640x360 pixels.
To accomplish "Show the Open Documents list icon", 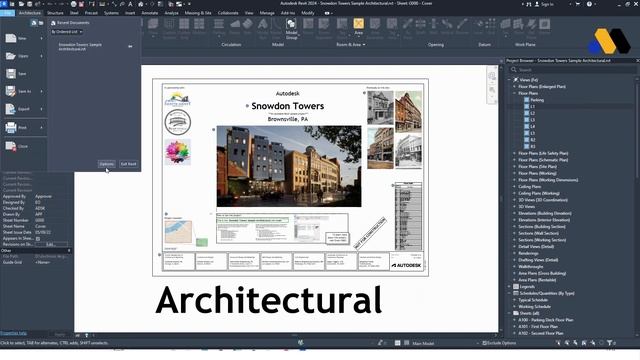I will (41, 23).
